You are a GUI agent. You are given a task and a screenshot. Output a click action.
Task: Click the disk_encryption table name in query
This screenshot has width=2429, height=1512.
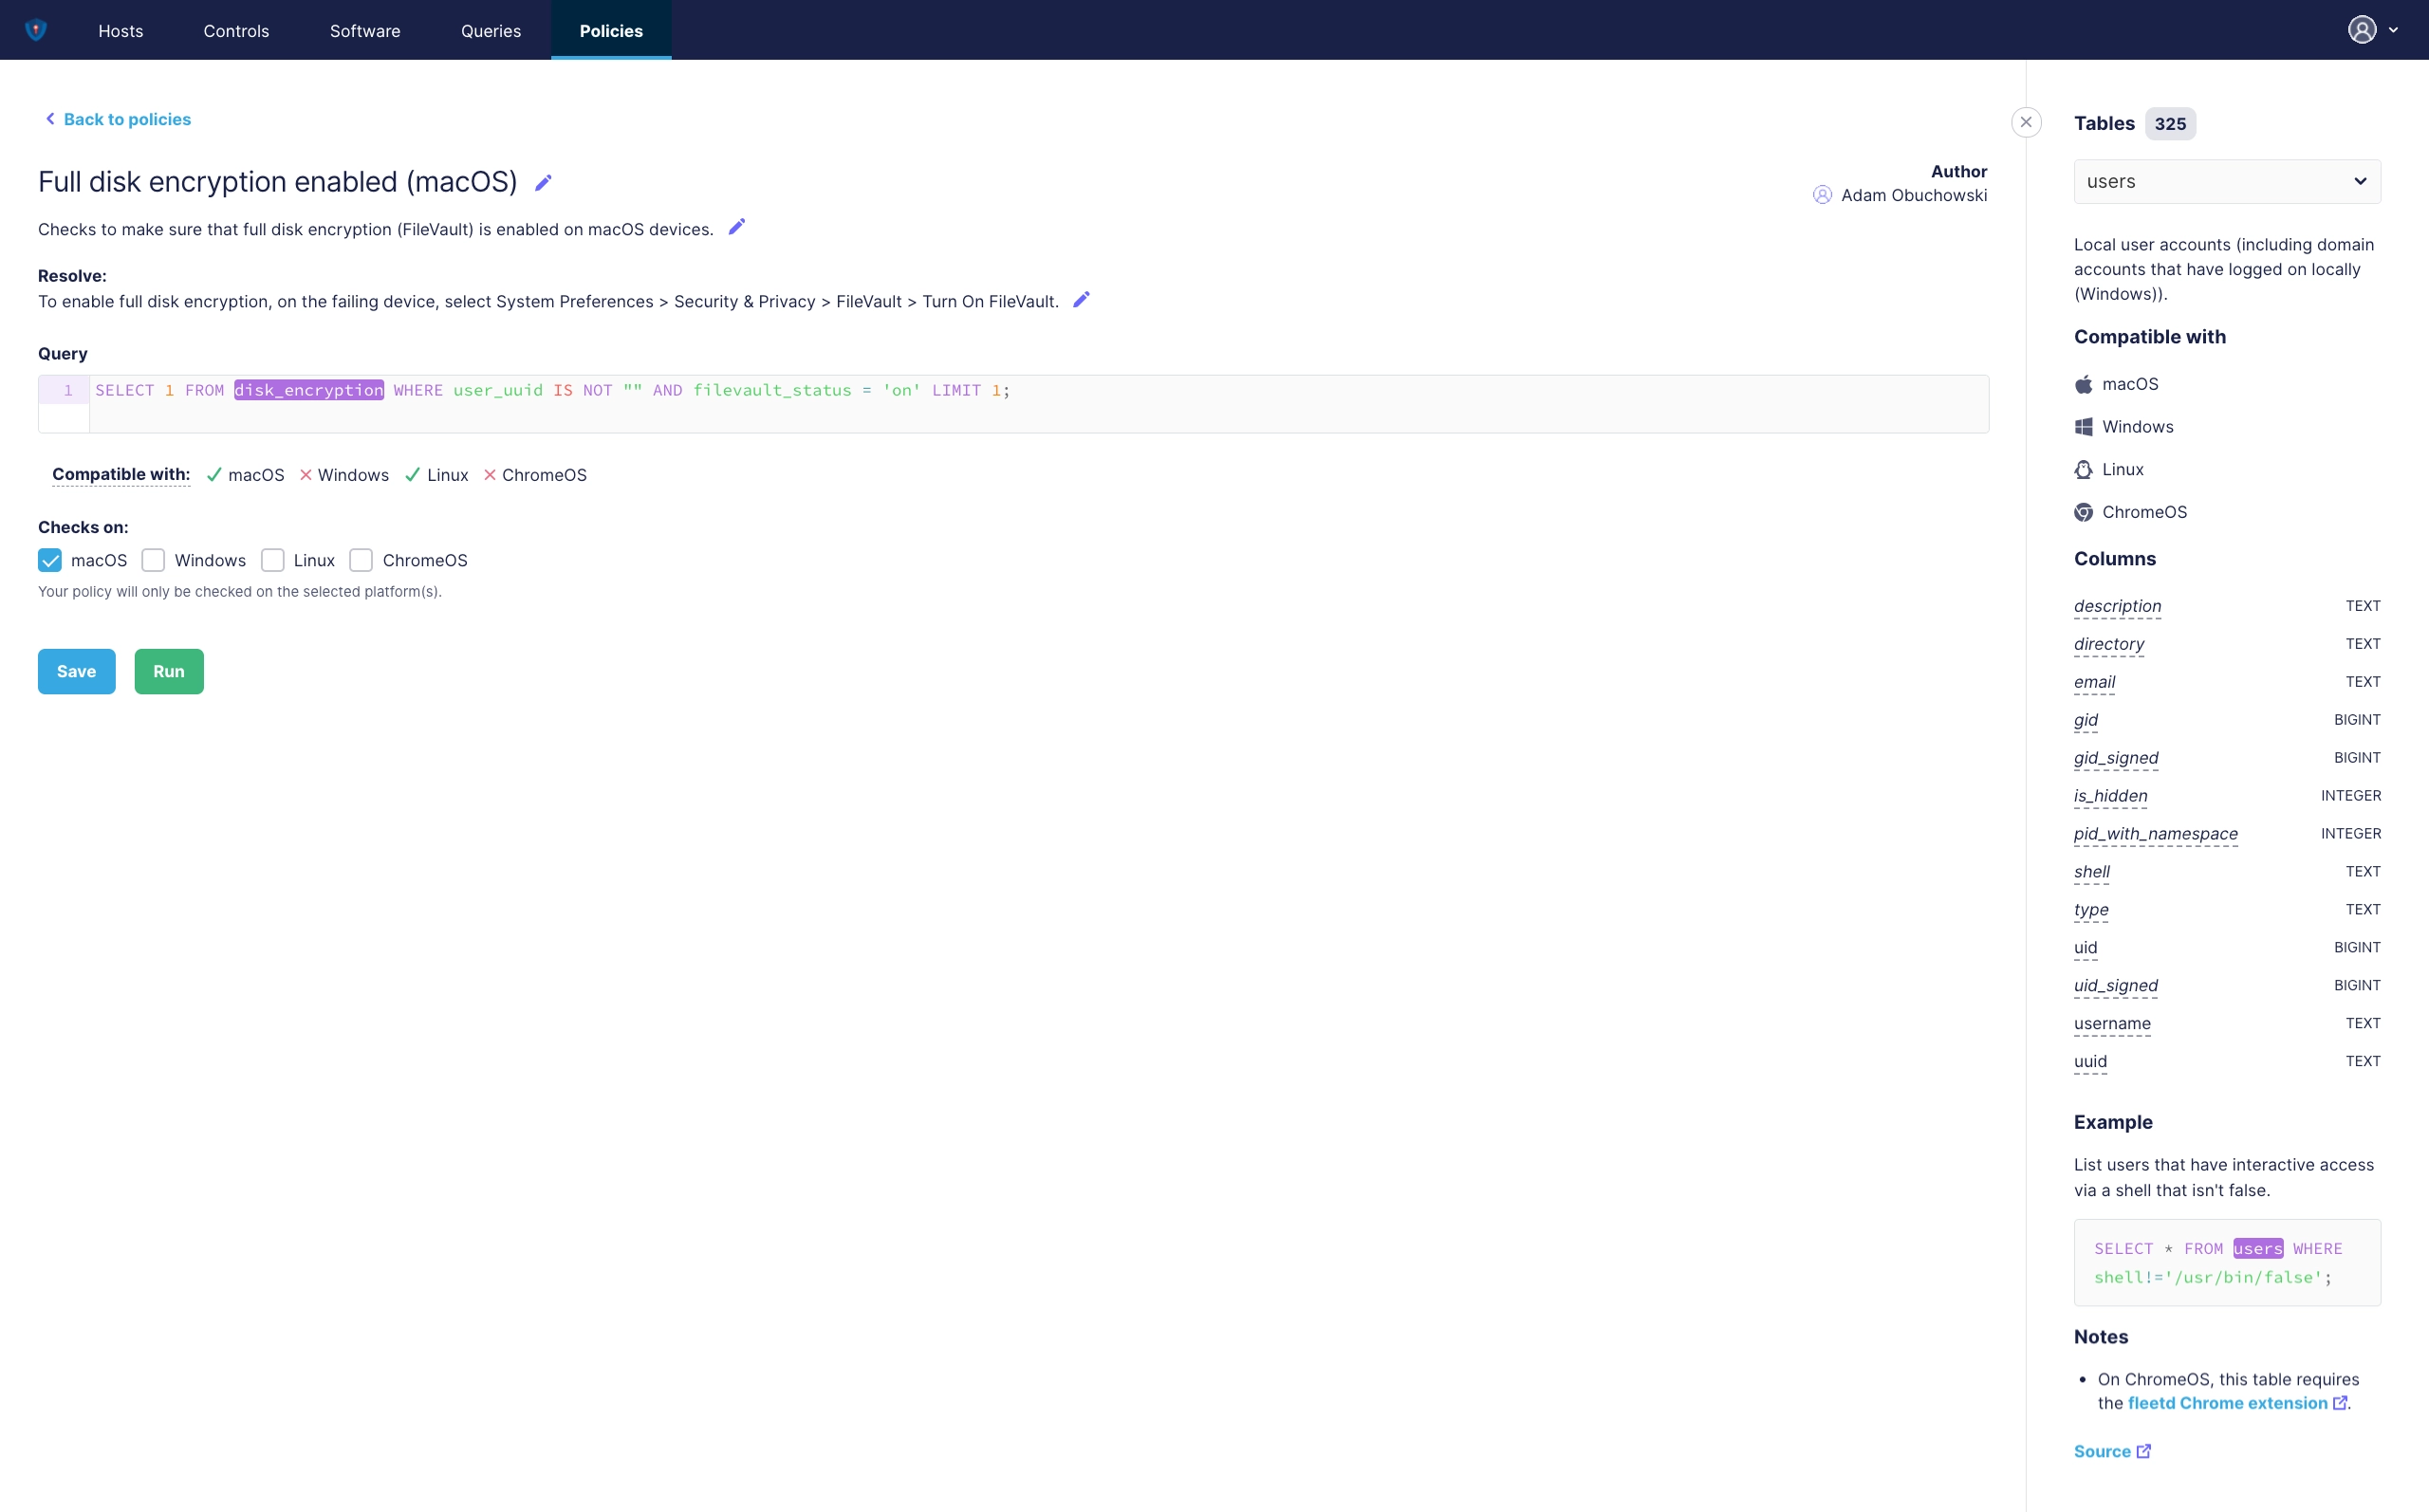(x=309, y=390)
